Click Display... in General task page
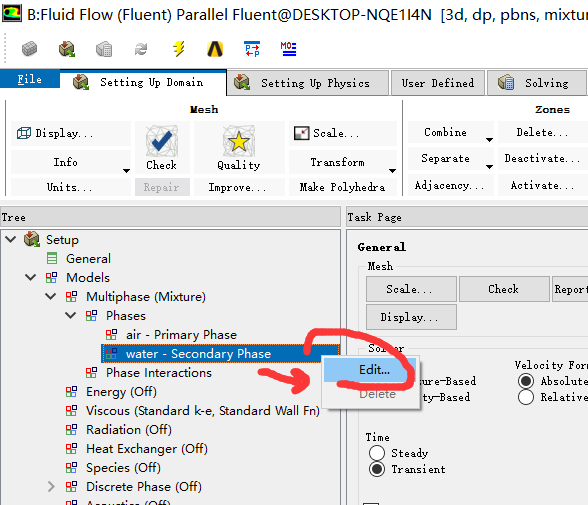The width and height of the screenshot is (588, 505). coord(411,317)
